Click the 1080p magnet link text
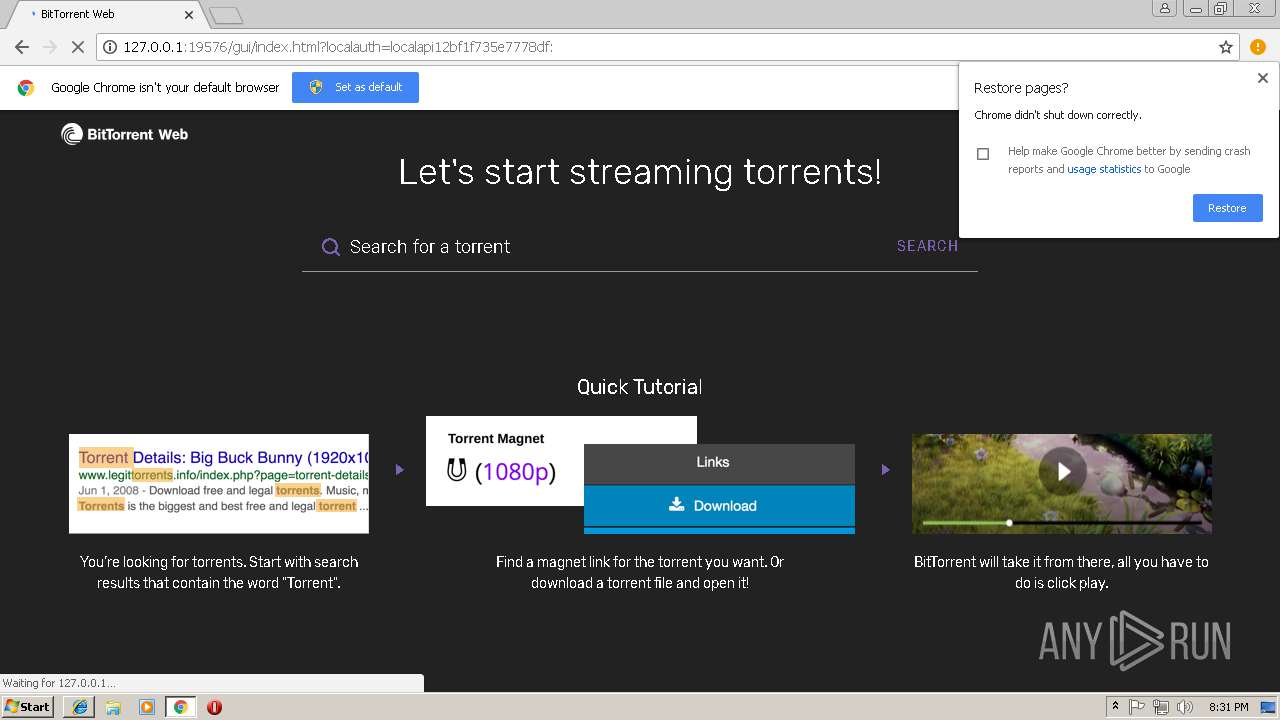The height and width of the screenshot is (720, 1280). tap(515, 472)
